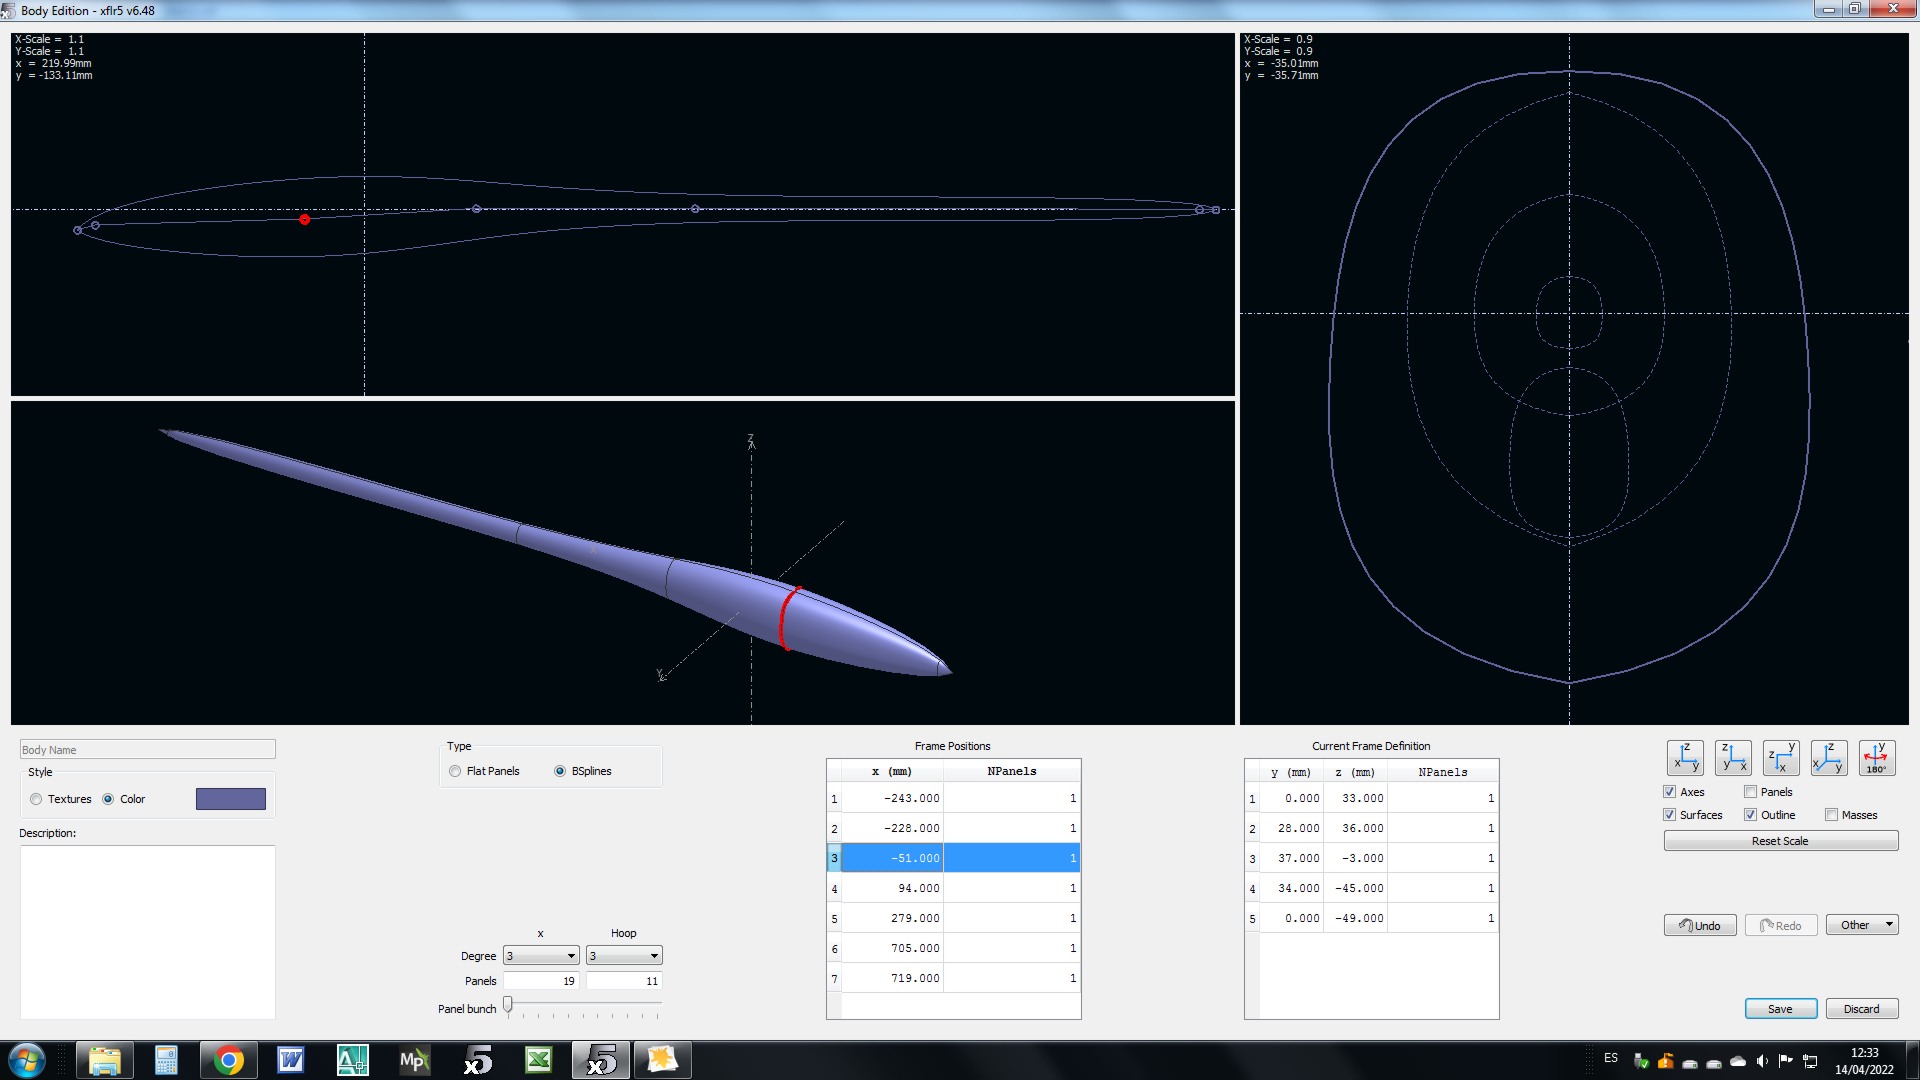The image size is (1920, 1080).
Task: Click the Undo arrow button
Action: click(1700, 925)
